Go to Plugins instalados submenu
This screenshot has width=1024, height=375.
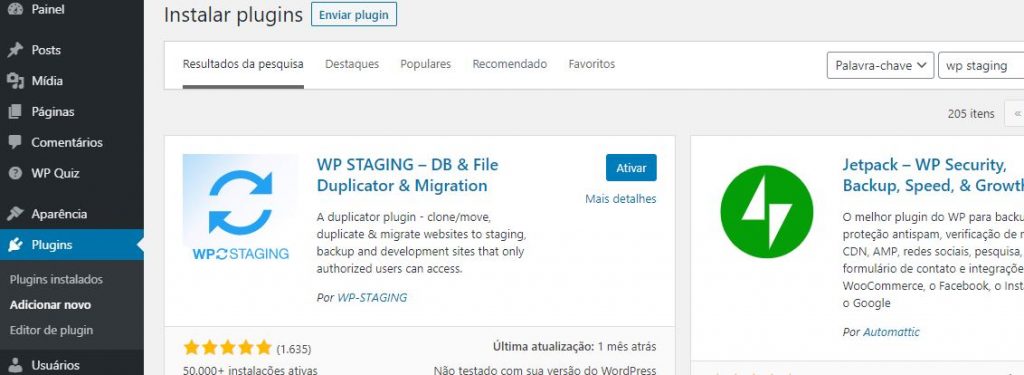pos(56,280)
